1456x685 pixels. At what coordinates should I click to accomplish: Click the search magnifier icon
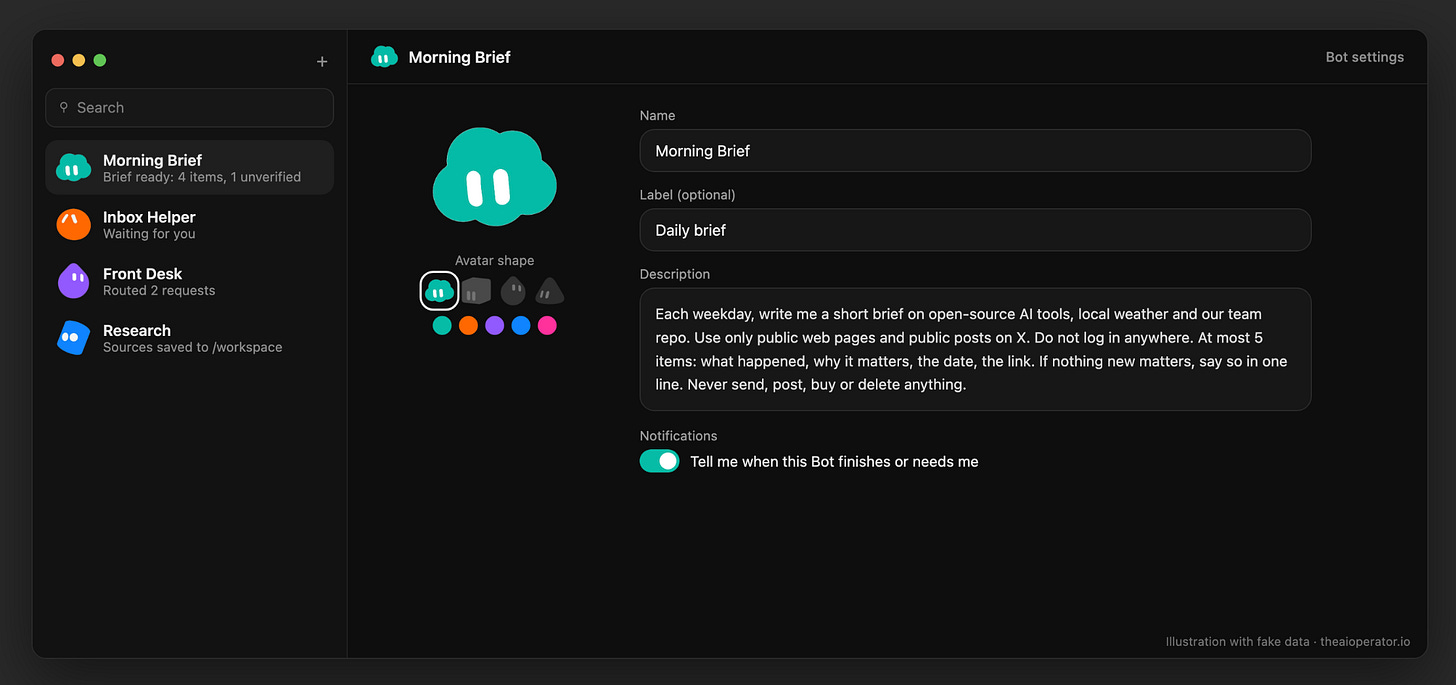point(64,107)
